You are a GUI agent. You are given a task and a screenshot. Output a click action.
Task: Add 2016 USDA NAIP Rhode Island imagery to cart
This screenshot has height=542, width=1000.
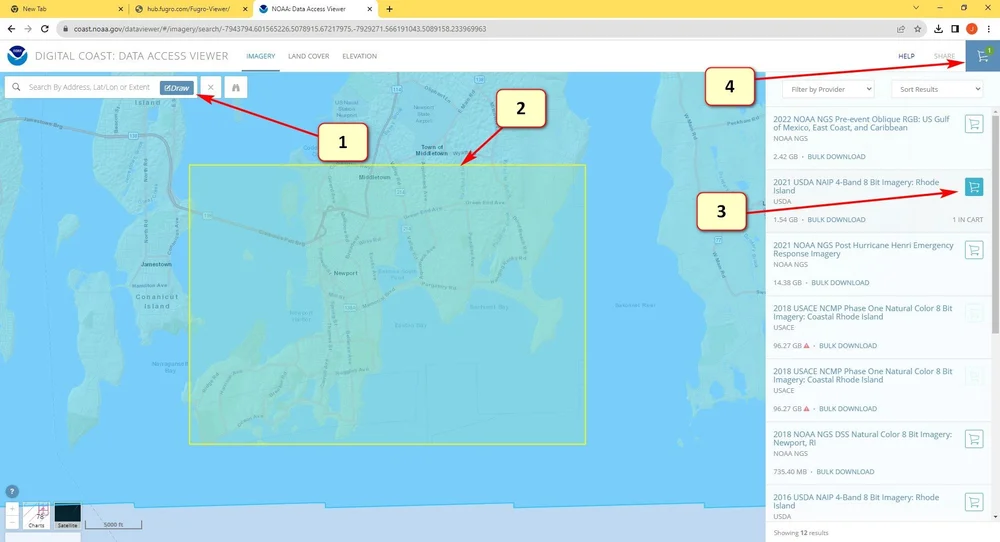[974, 502]
